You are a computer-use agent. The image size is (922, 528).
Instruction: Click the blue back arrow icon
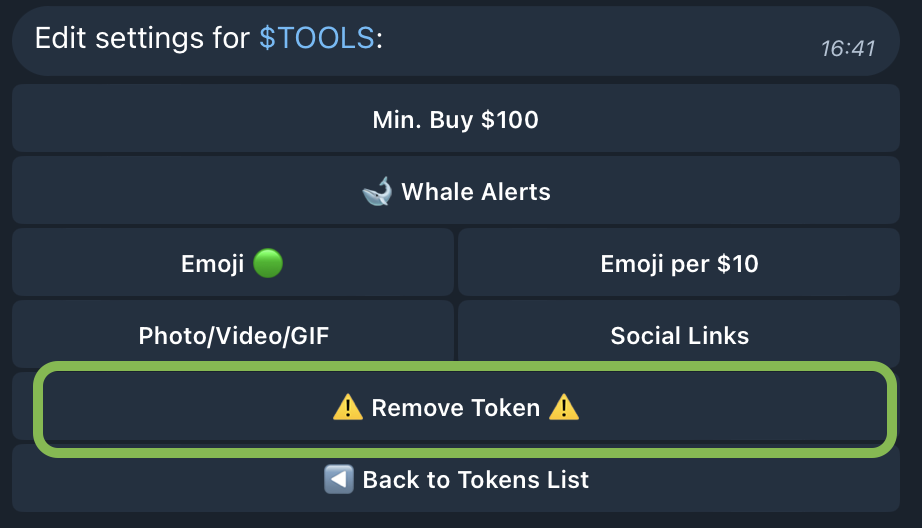(x=339, y=479)
